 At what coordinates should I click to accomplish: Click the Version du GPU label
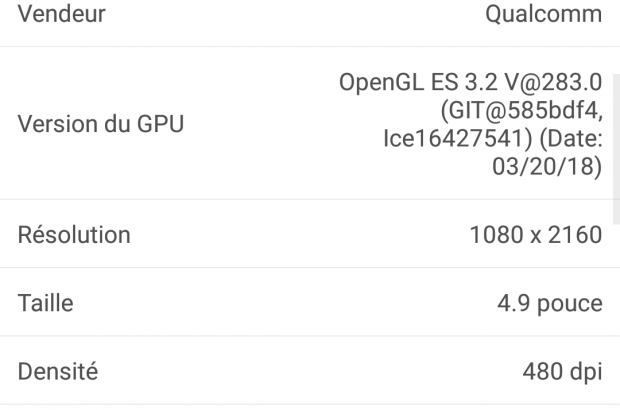coord(101,124)
